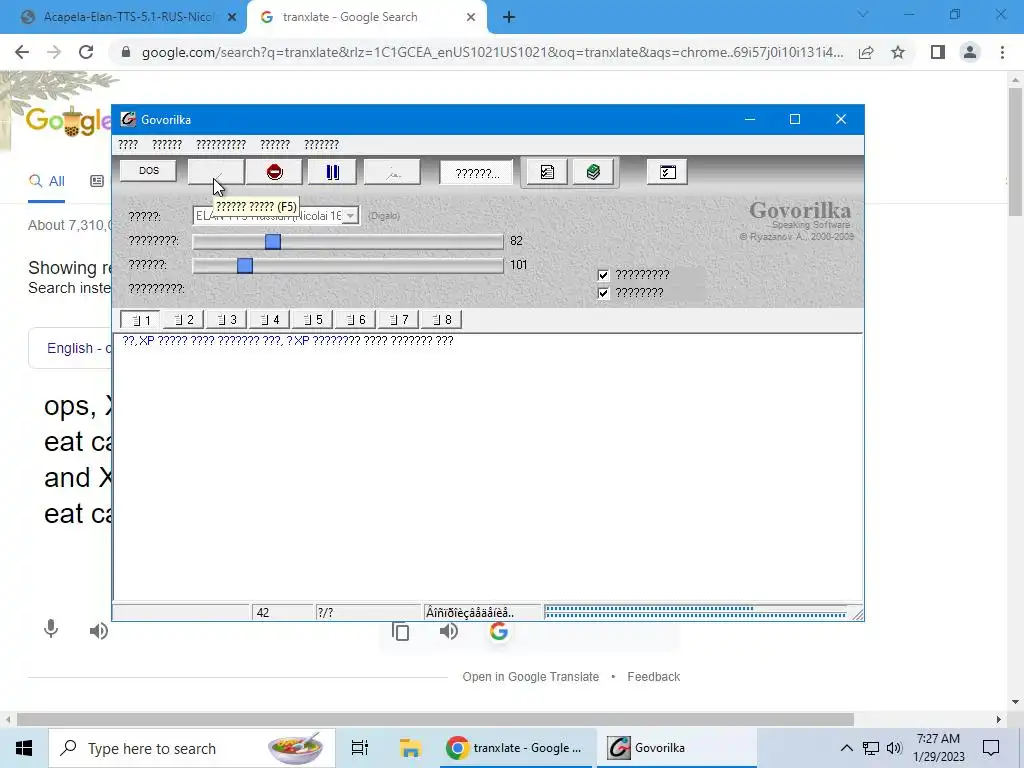Click the blue pause bars button

point(332,172)
